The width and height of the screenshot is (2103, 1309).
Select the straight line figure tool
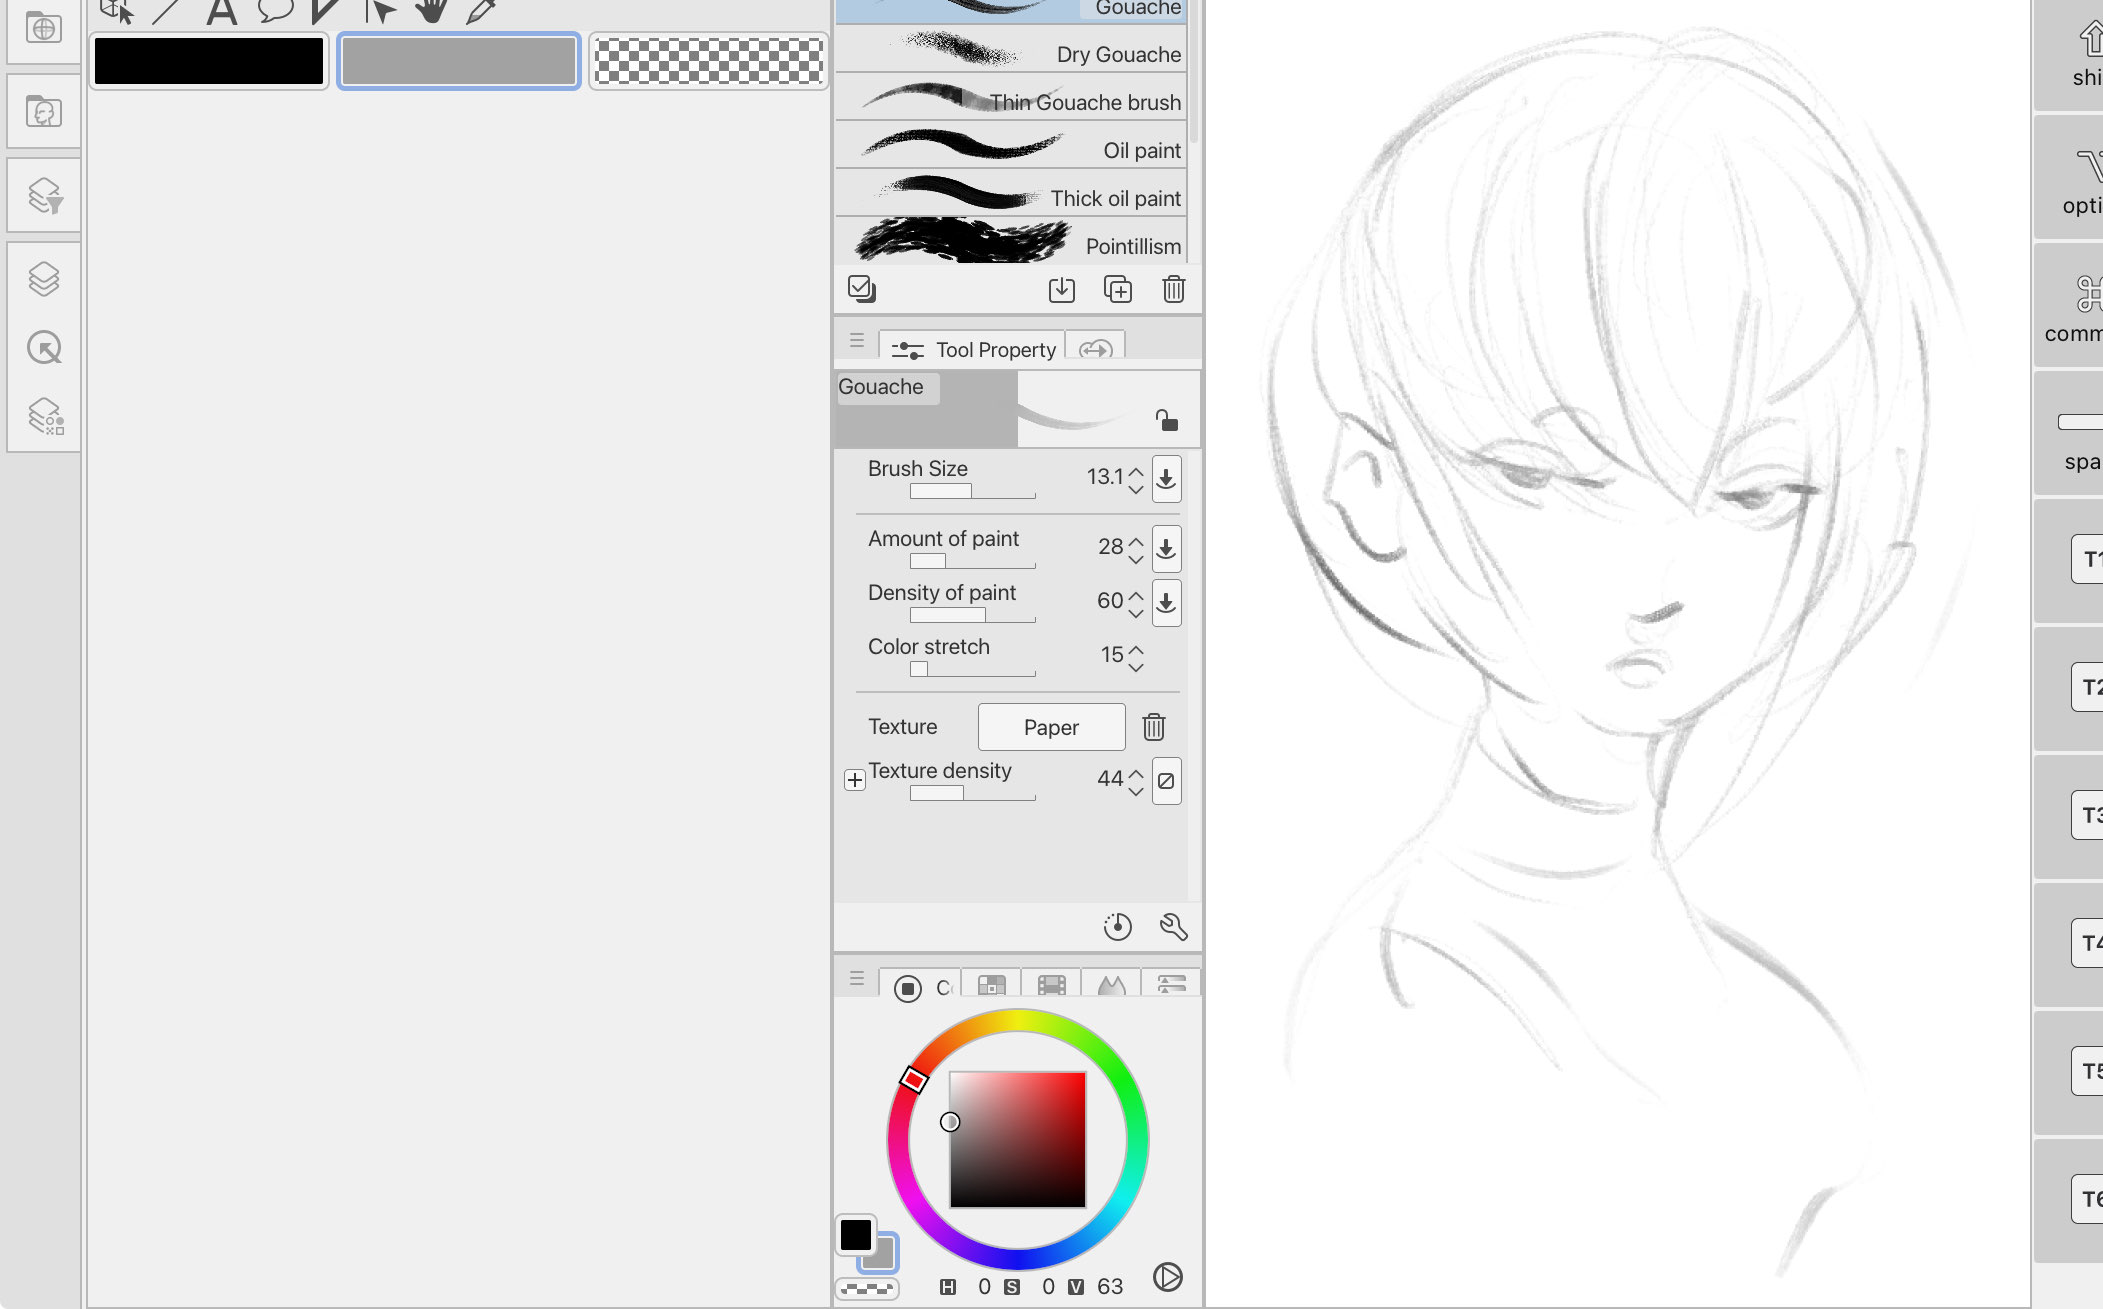168,10
